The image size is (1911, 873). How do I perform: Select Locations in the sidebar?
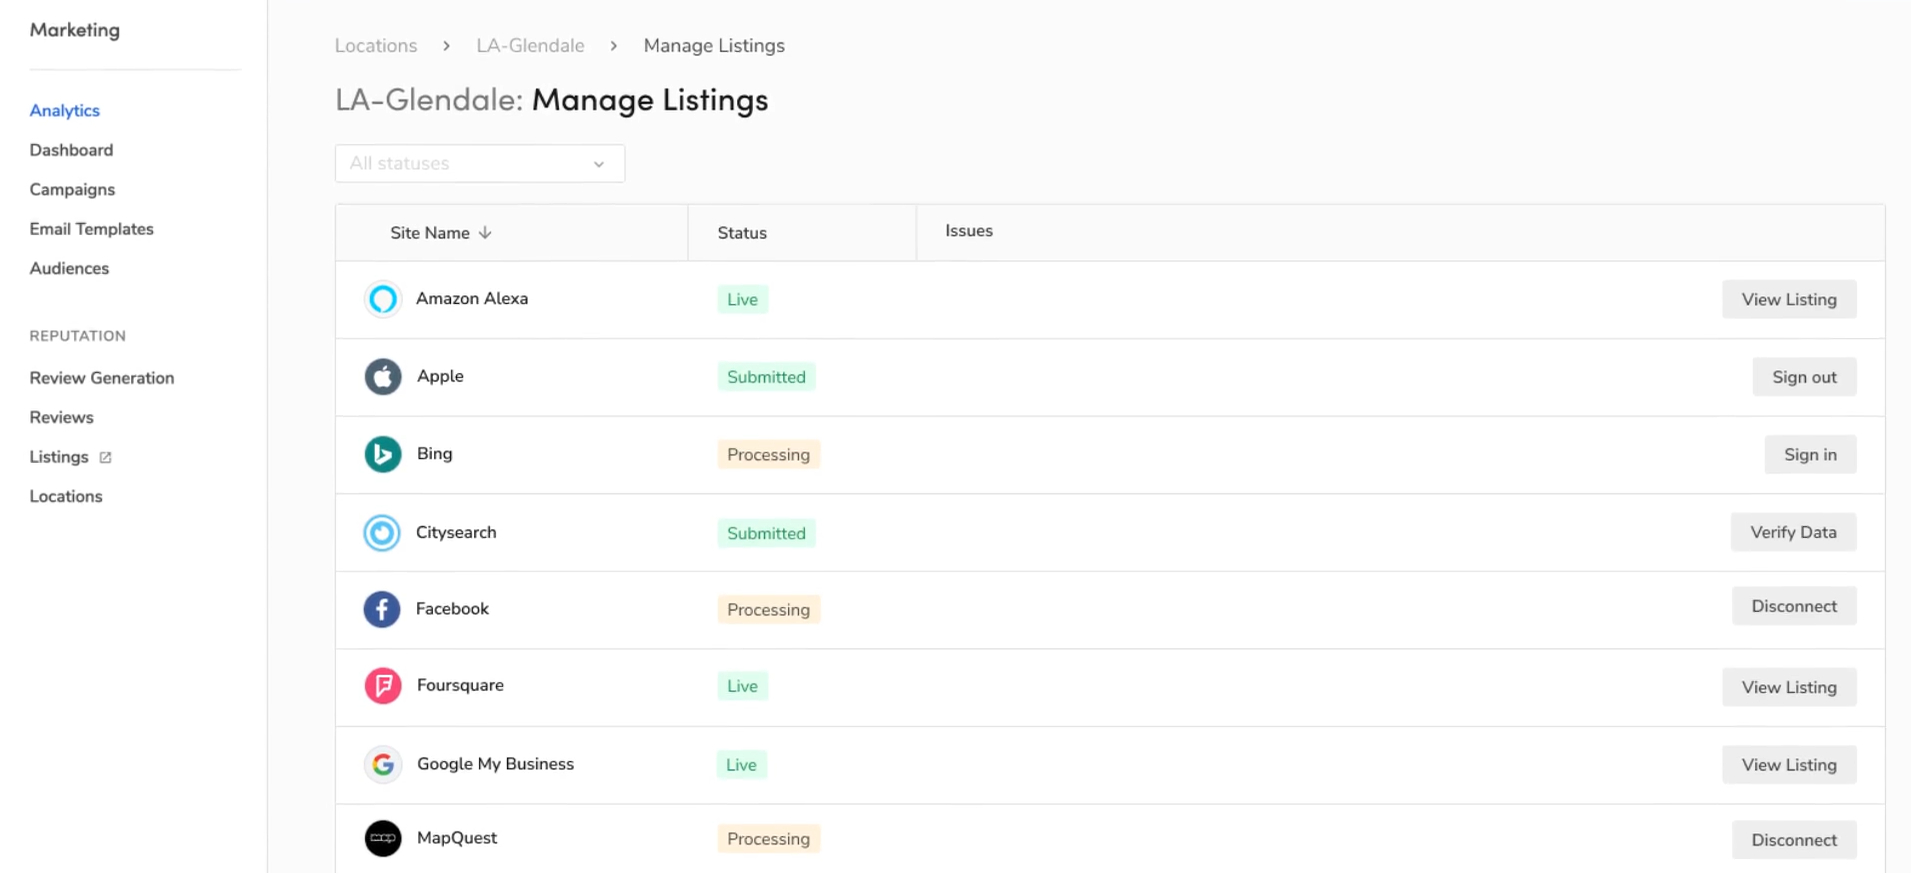[66, 496]
